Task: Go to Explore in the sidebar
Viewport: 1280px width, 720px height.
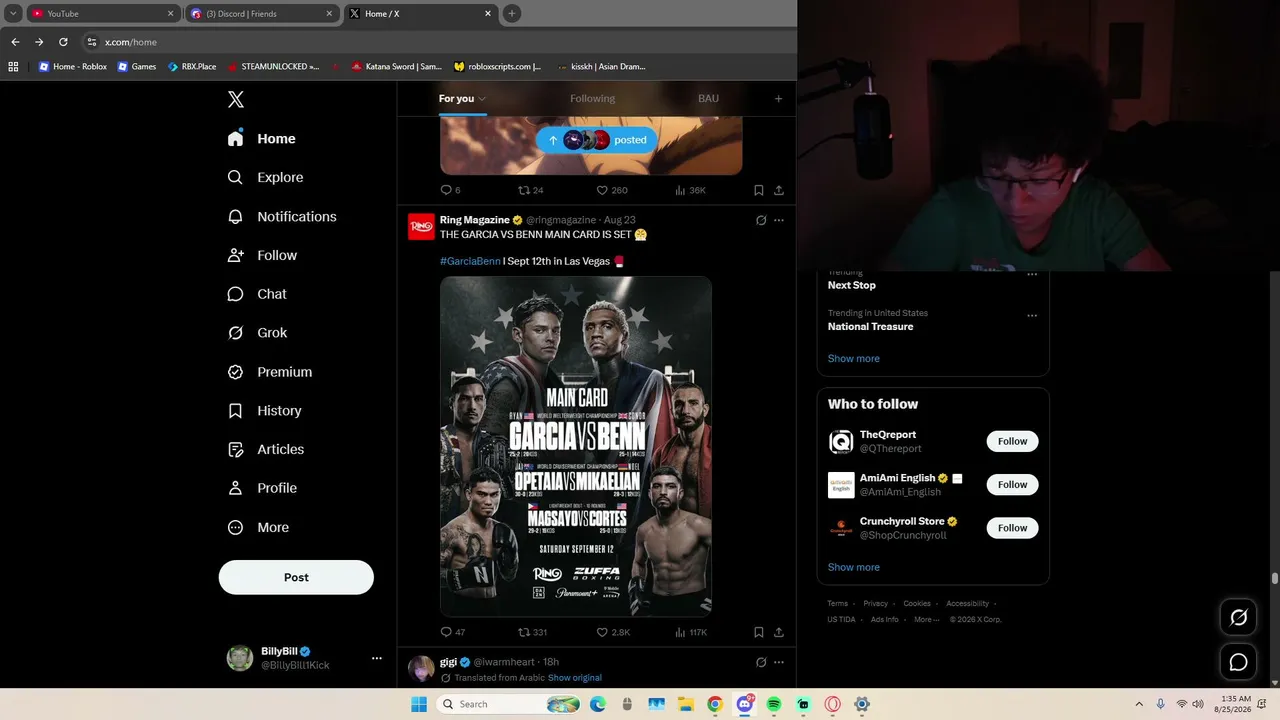Action: (266, 177)
